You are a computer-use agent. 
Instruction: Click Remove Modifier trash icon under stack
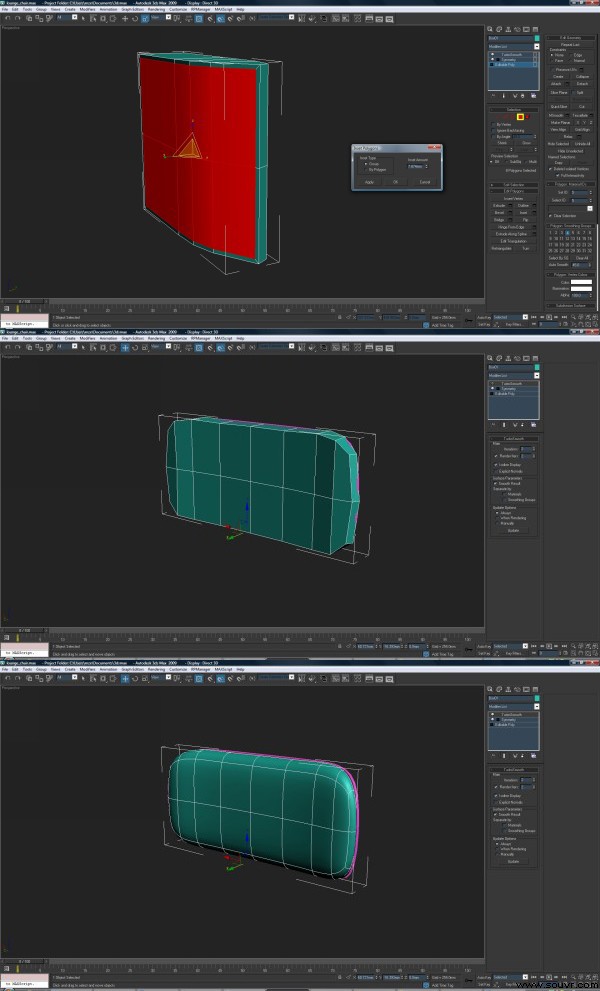pyautogui.click(x=522, y=96)
